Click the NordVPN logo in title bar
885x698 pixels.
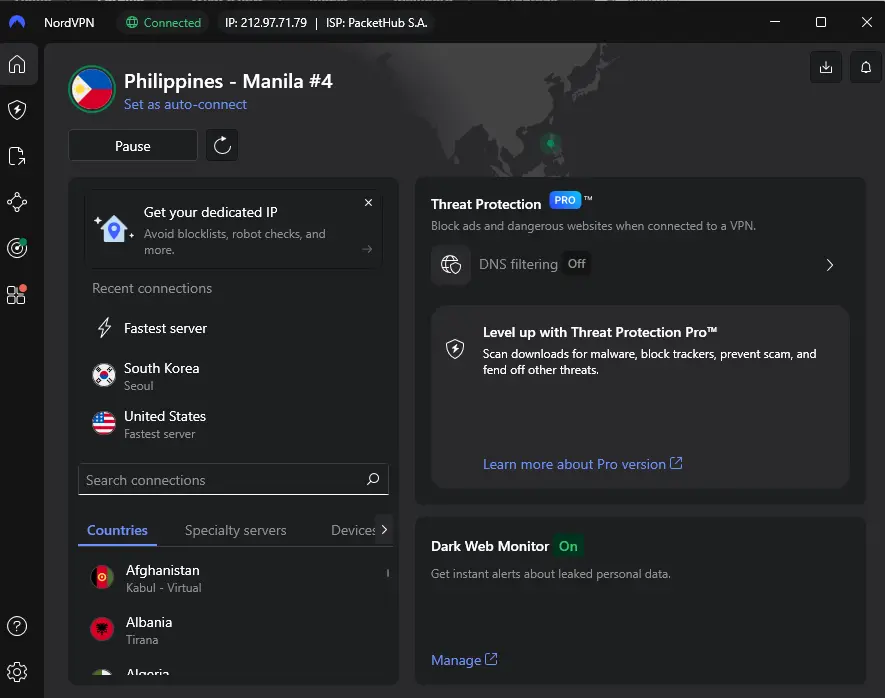17,23
